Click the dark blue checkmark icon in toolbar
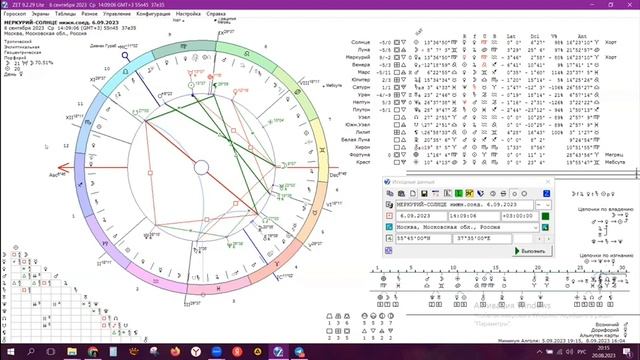This screenshot has width=640, height=360. tap(481, 193)
